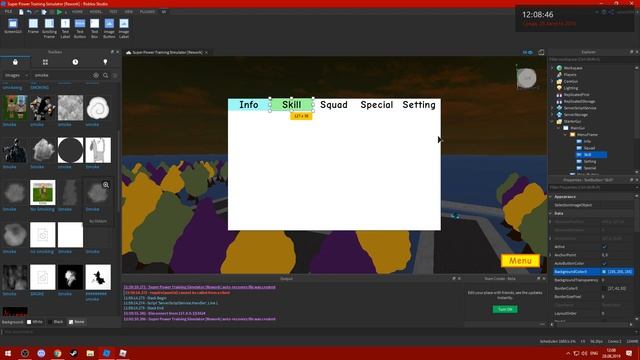
Task: Click the Squad button in menu frame
Action: click(334, 104)
